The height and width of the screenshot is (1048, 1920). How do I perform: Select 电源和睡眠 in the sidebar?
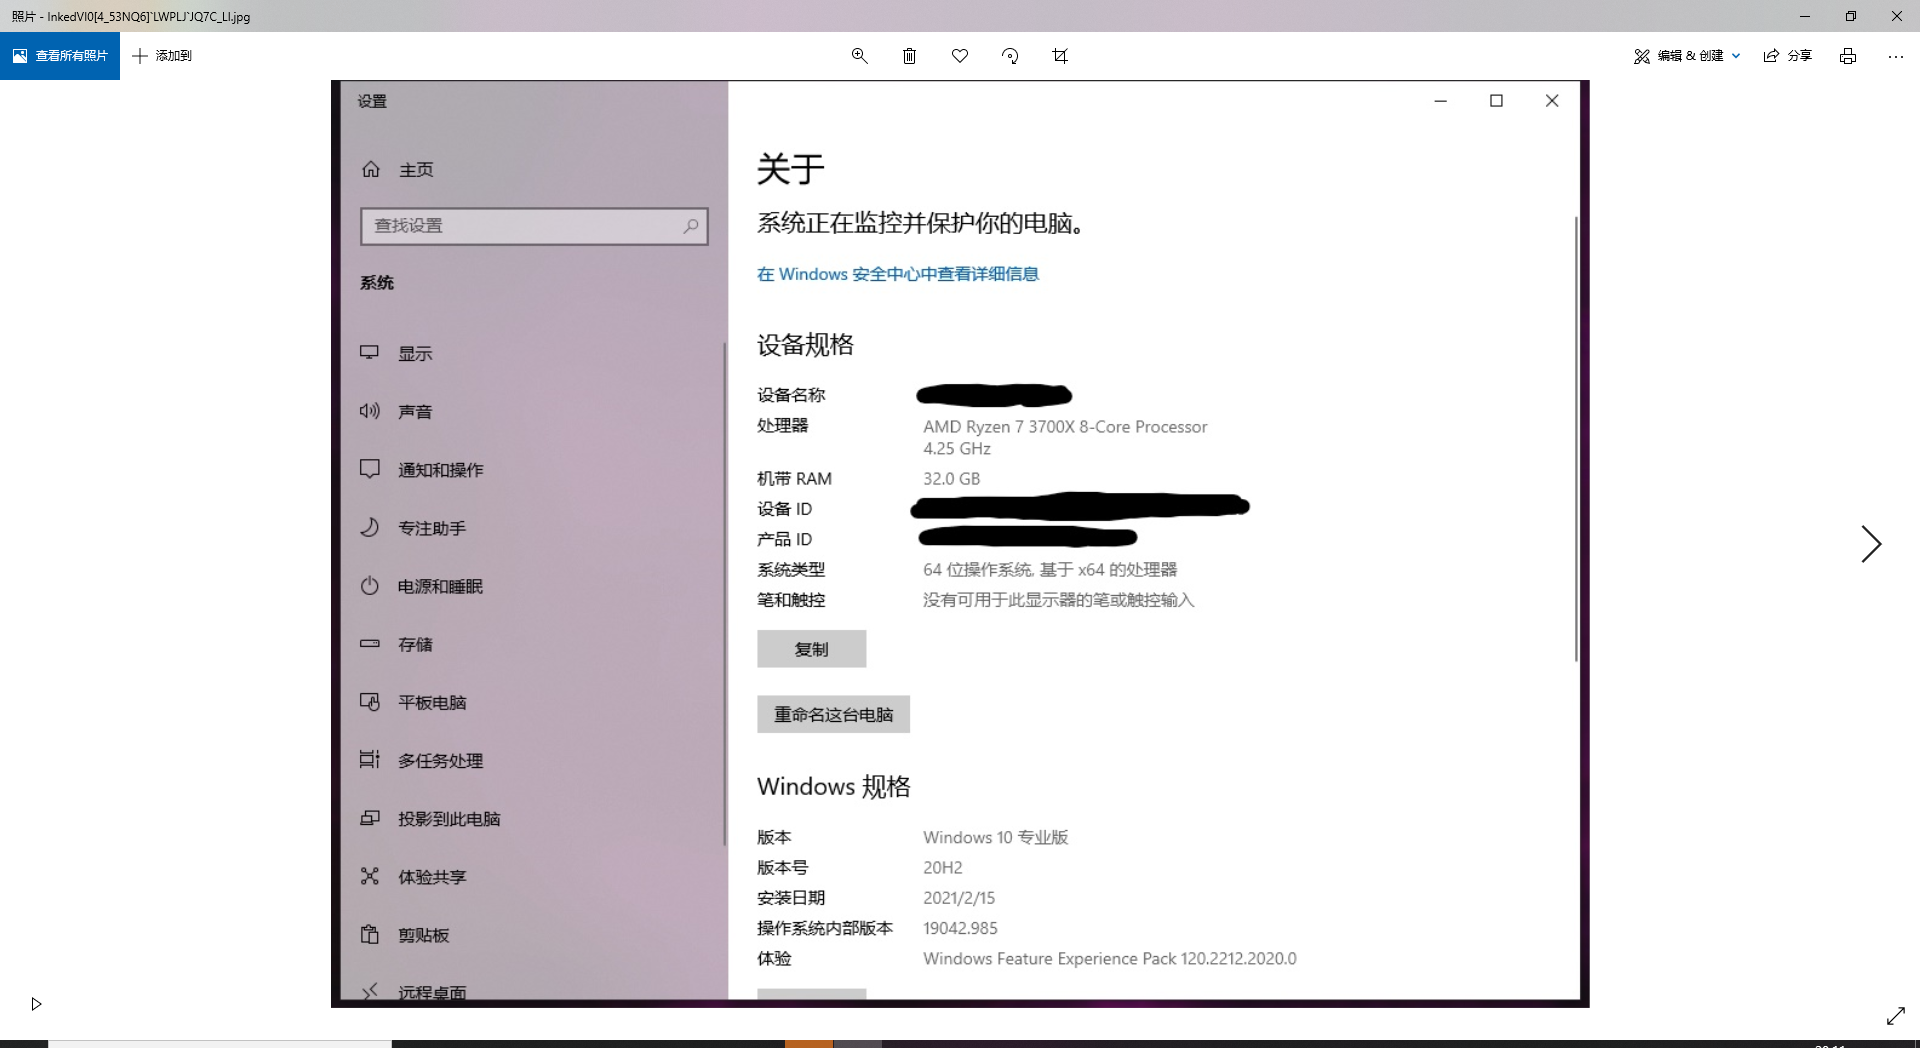440,586
